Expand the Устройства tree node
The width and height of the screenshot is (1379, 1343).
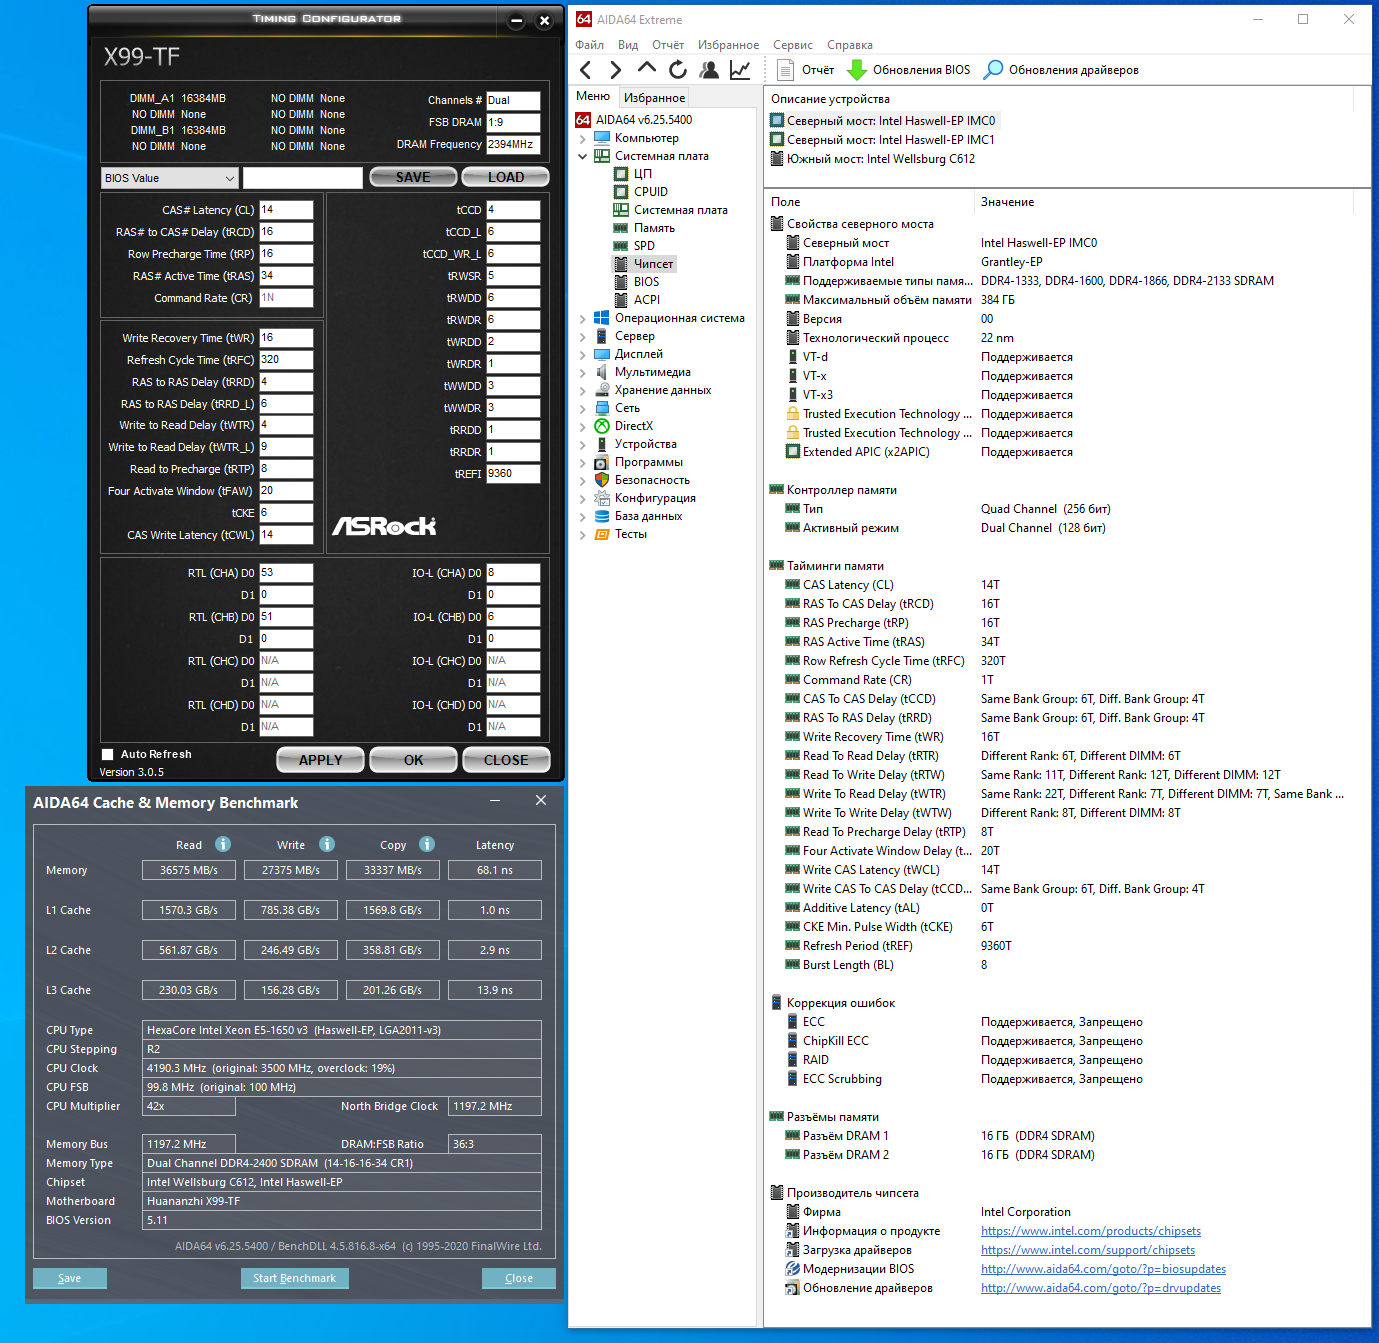[x=583, y=444]
